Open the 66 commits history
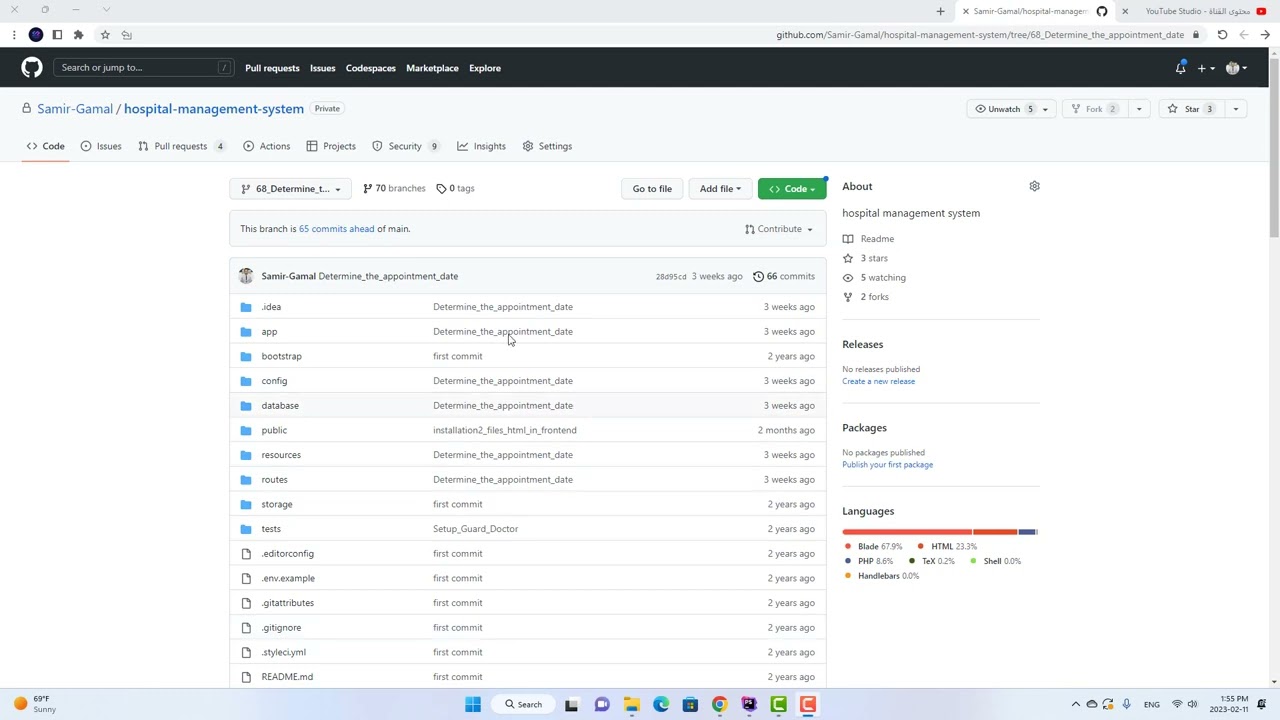 coord(784,276)
